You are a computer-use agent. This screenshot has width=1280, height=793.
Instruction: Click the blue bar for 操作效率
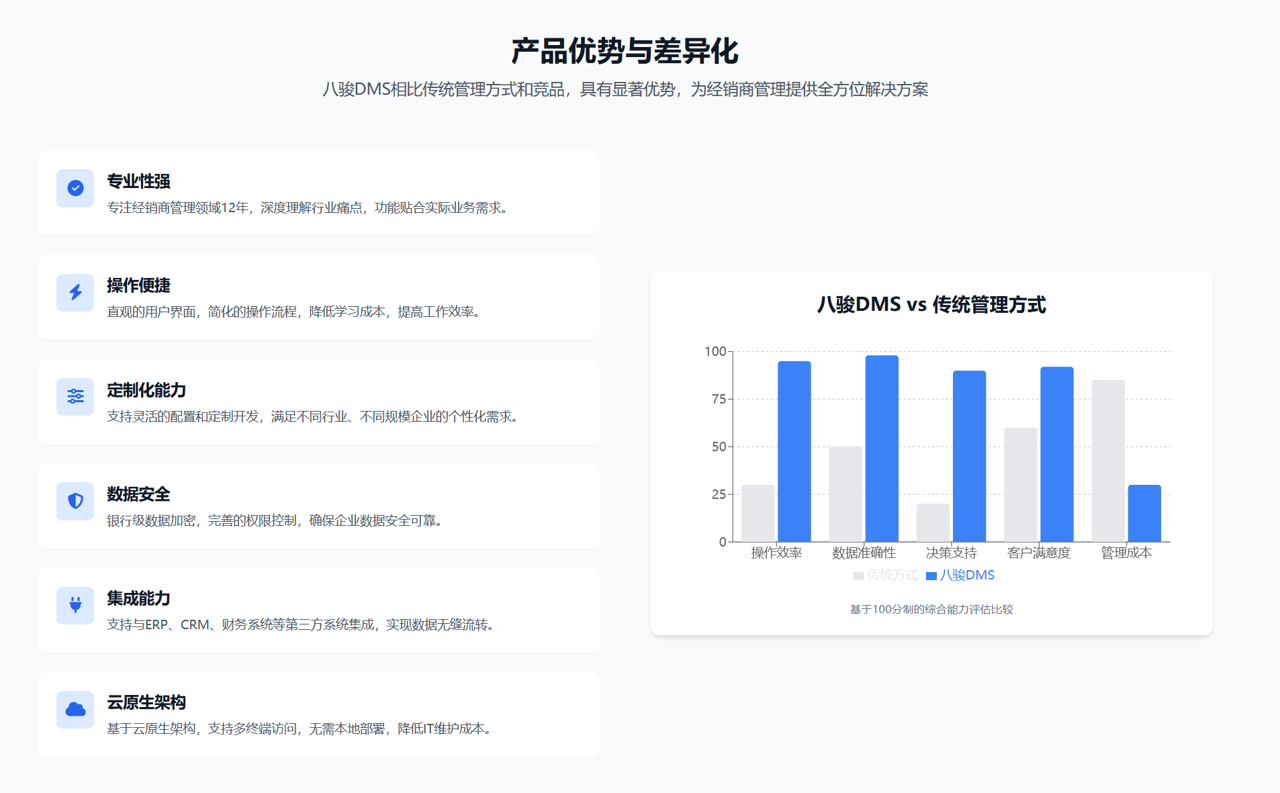coord(794,451)
